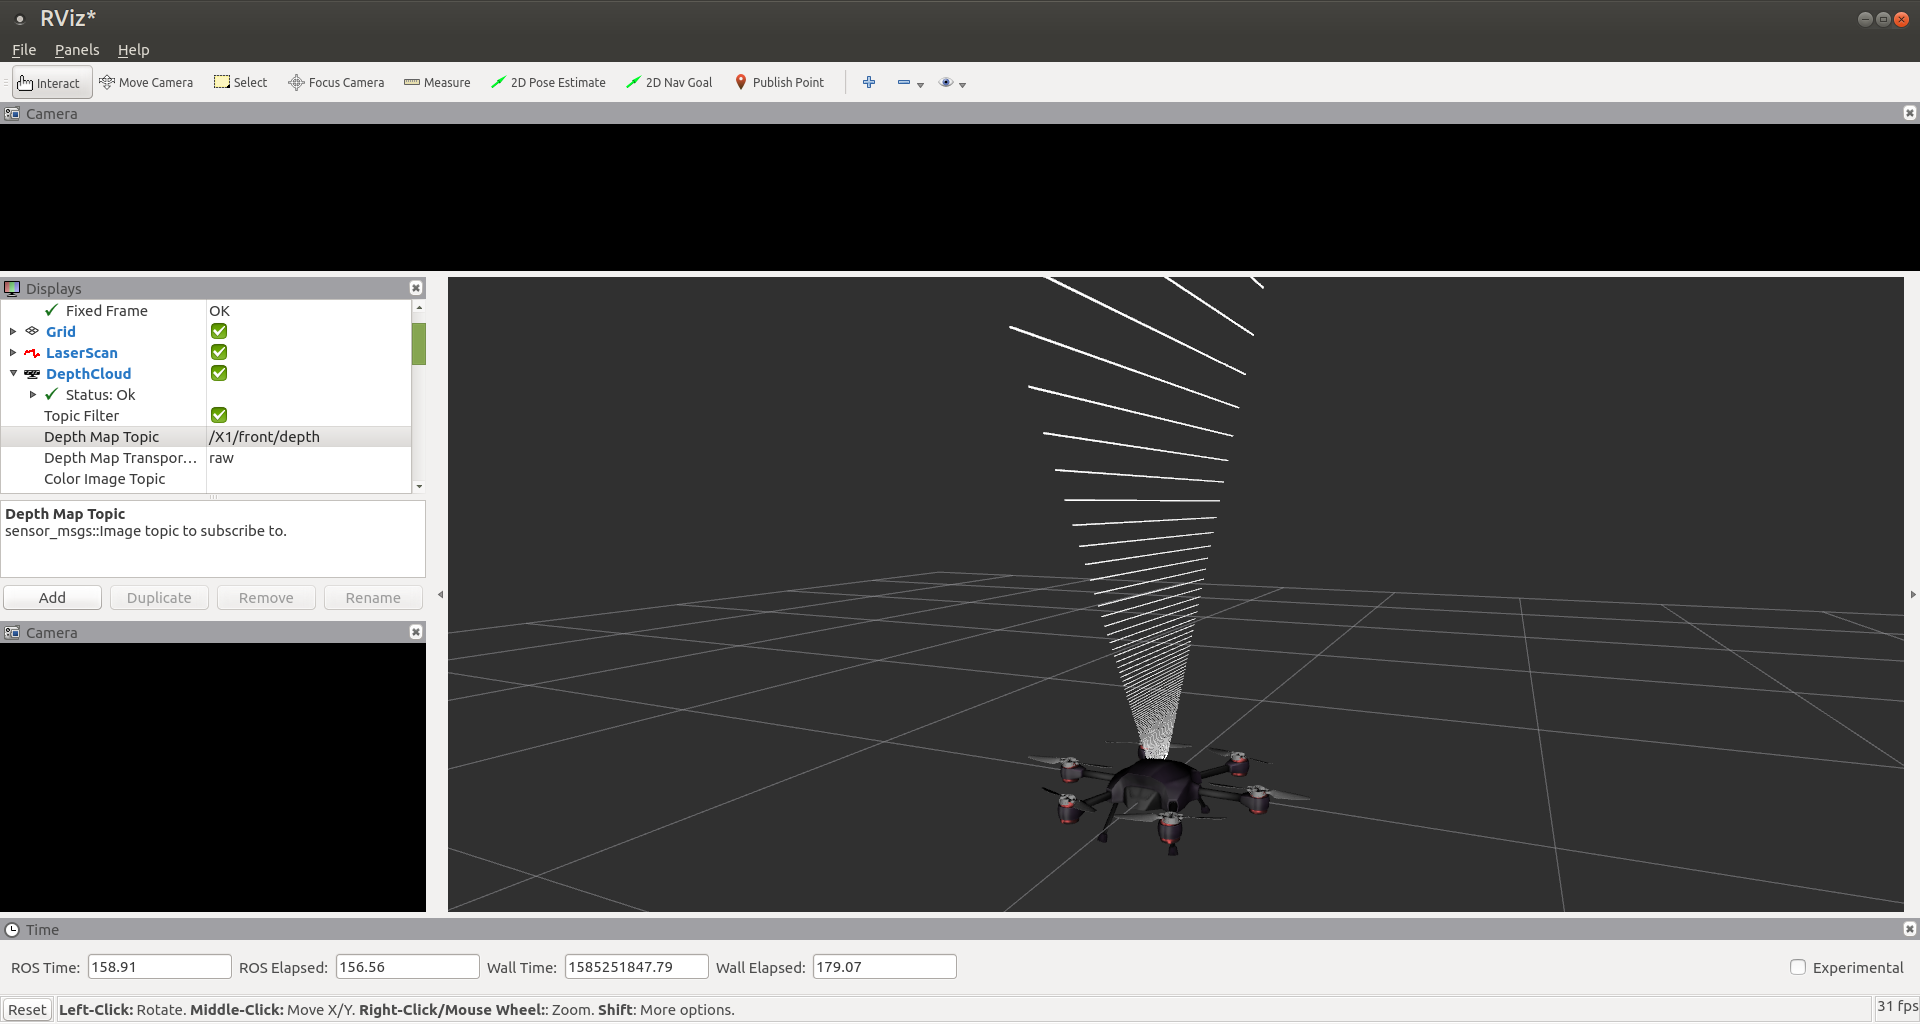The image size is (1920, 1024).
Task: Select the Interact tool
Action: point(51,82)
